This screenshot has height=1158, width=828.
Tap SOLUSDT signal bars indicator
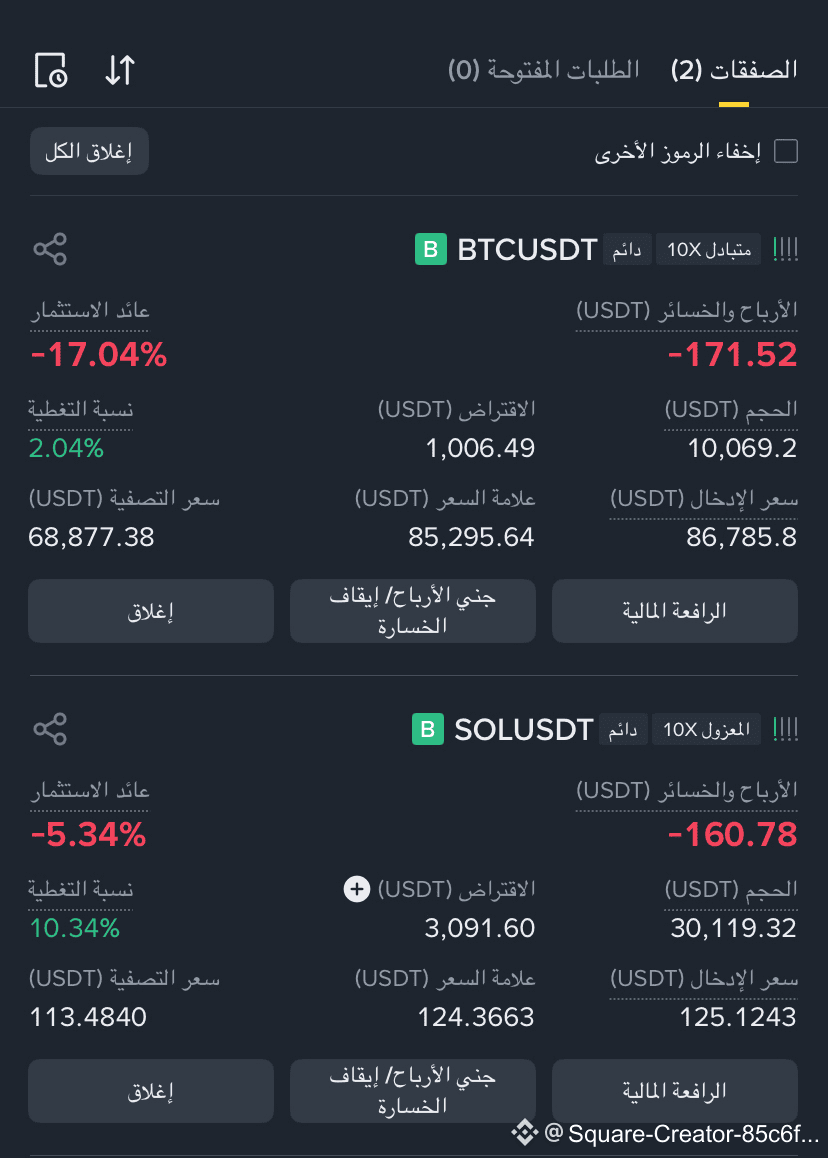(x=785, y=730)
